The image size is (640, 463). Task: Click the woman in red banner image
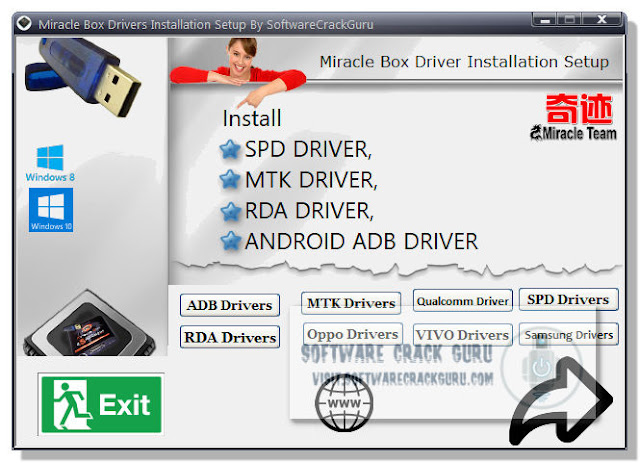(x=238, y=72)
